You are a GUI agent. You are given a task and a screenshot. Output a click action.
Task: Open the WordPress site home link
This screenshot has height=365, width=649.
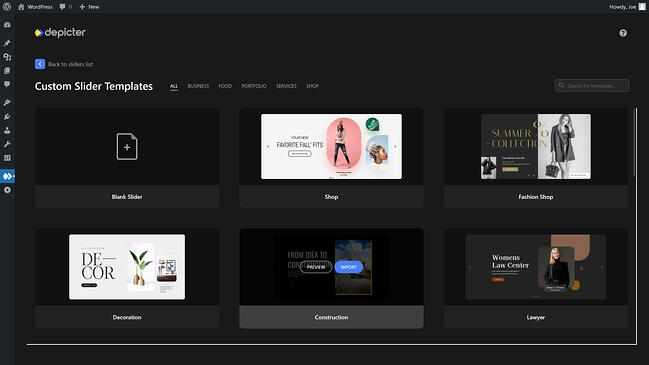point(35,7)
